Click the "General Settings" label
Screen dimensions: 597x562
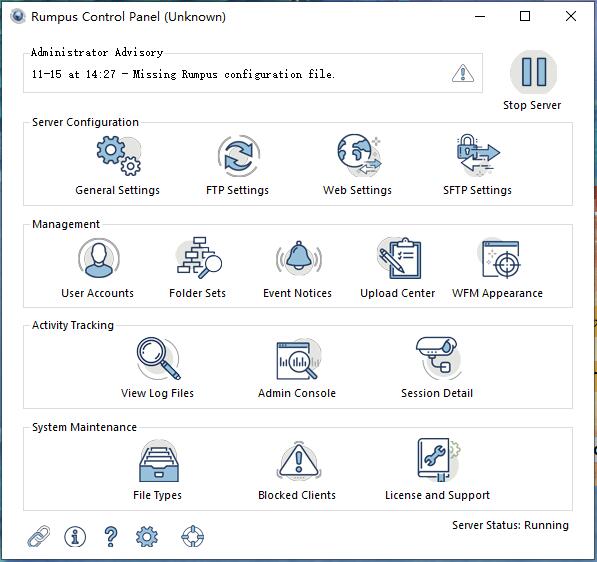117,190
